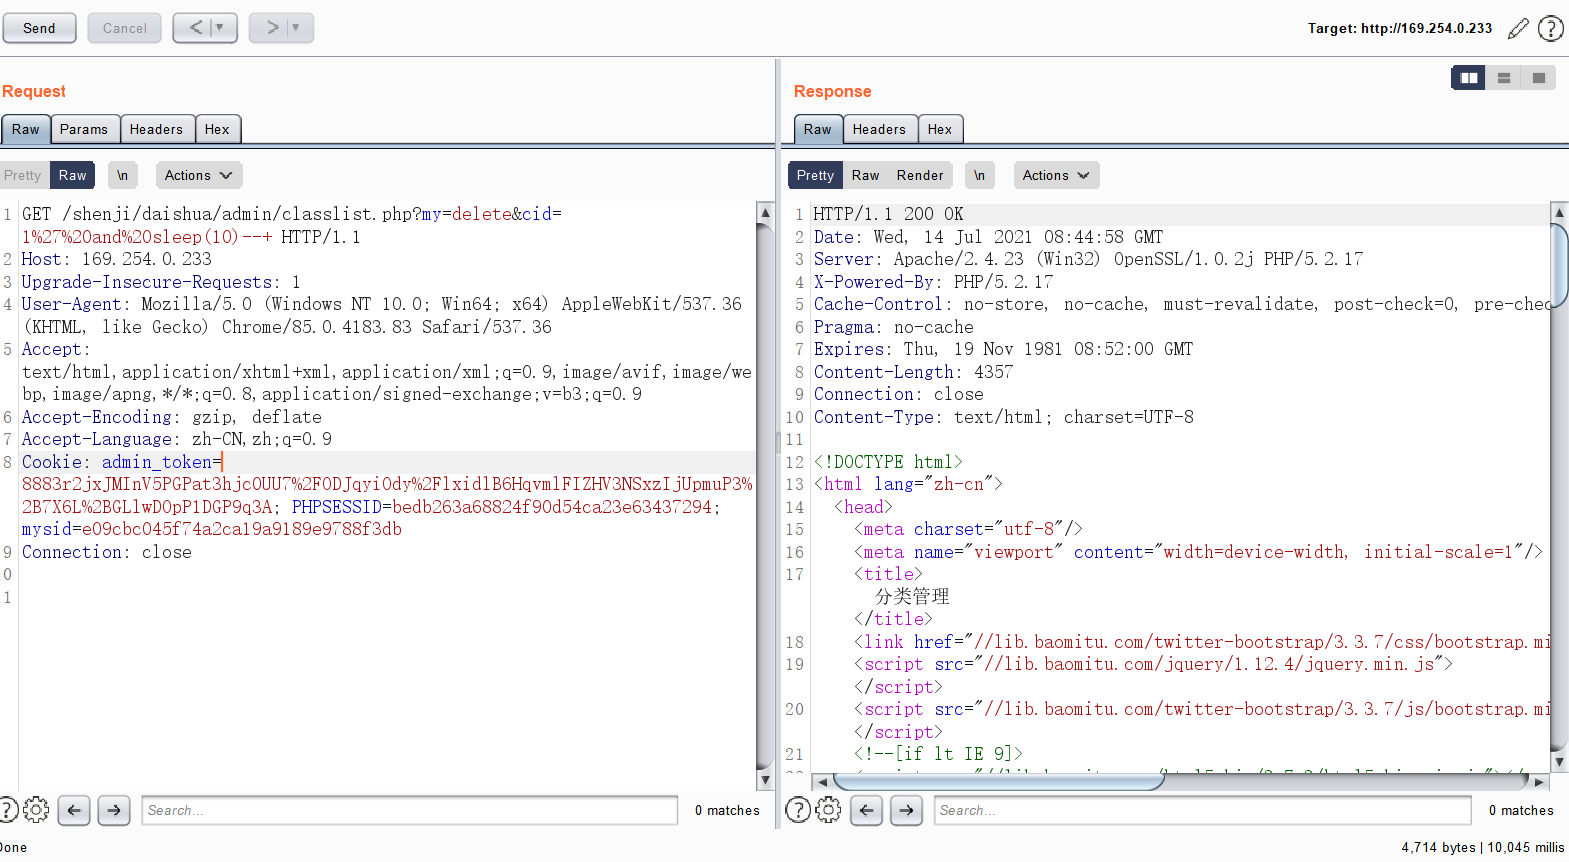The height and width of the screenshot is (862, 1569).
Task: Click response horizontal scroll left arrow
Action: click(821, 782)
